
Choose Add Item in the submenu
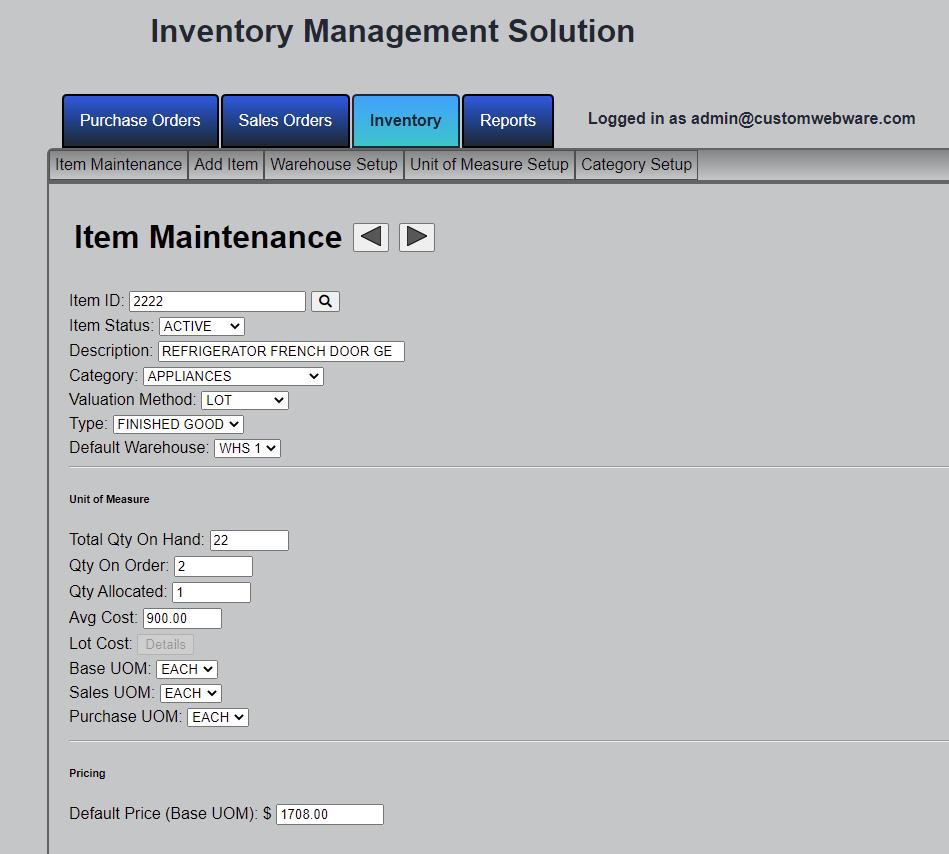coord(226,165)
